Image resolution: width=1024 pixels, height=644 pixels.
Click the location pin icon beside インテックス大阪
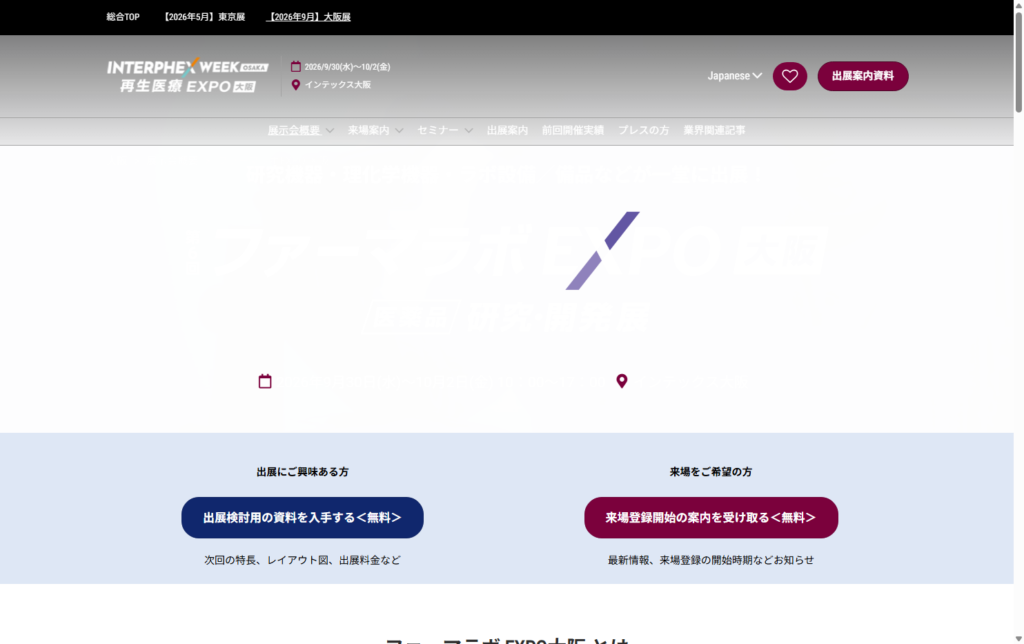295,84
